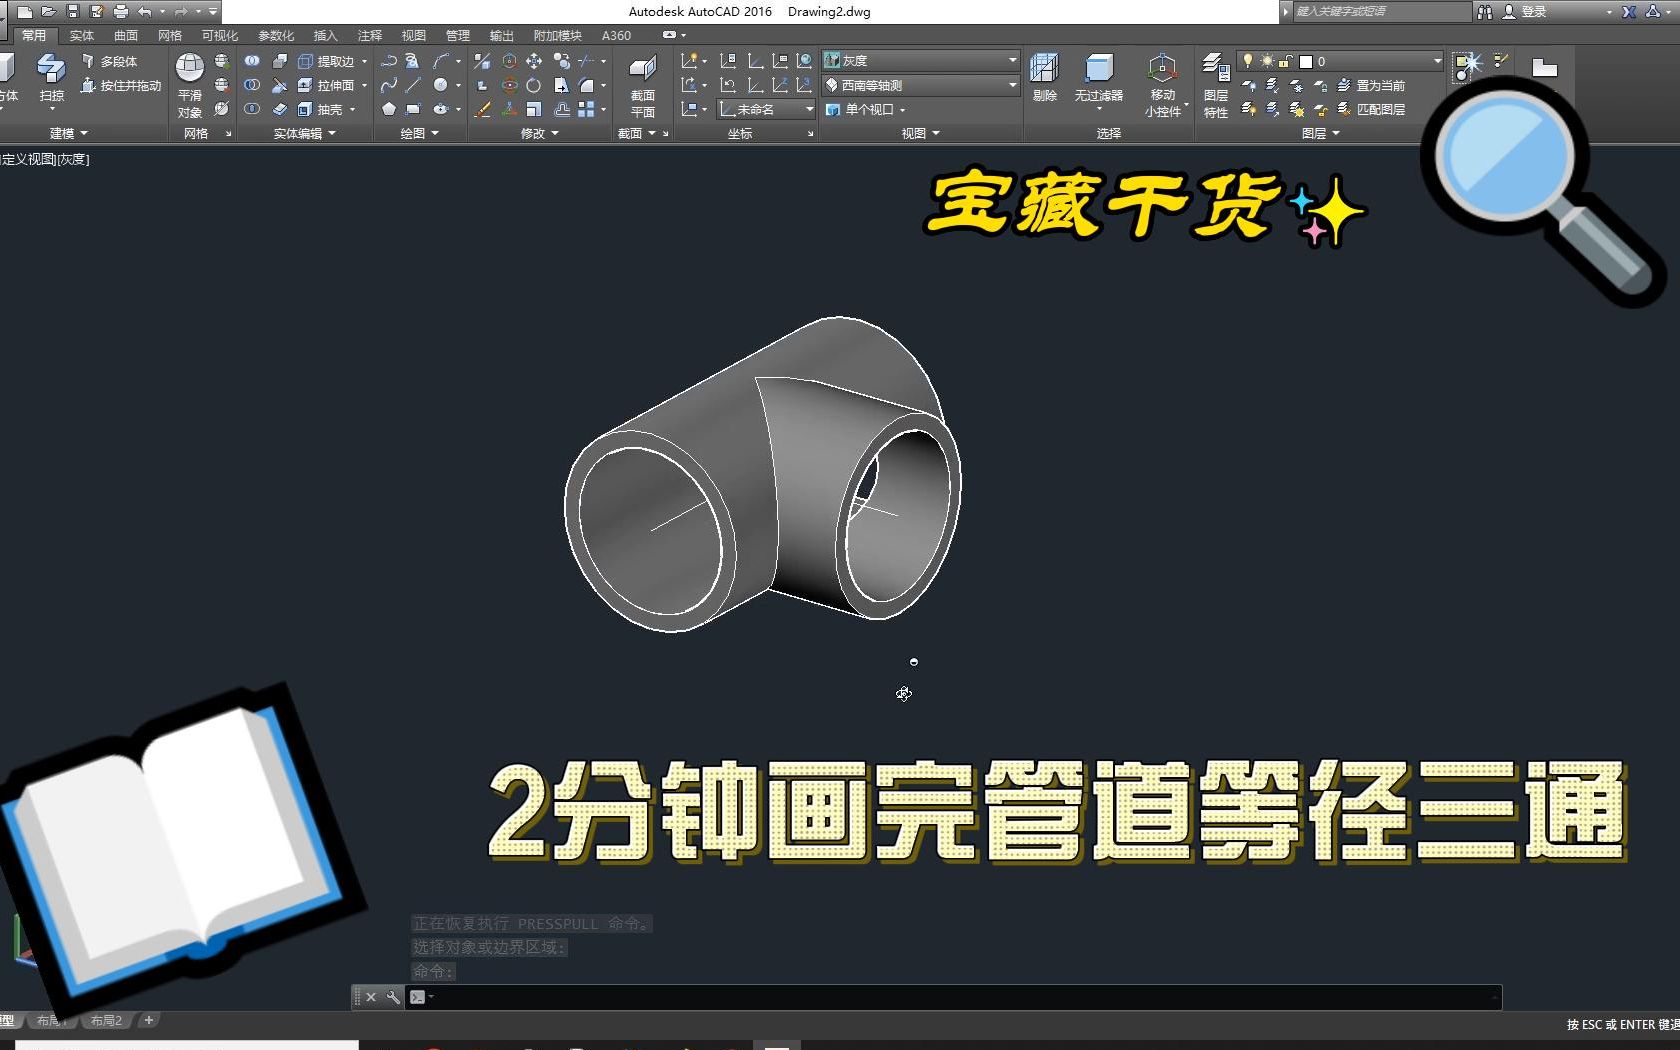This screenshot has height=1050, width=1680.
Task: Toggle the layer freeze sun icon
Action: pos(1267,60)
